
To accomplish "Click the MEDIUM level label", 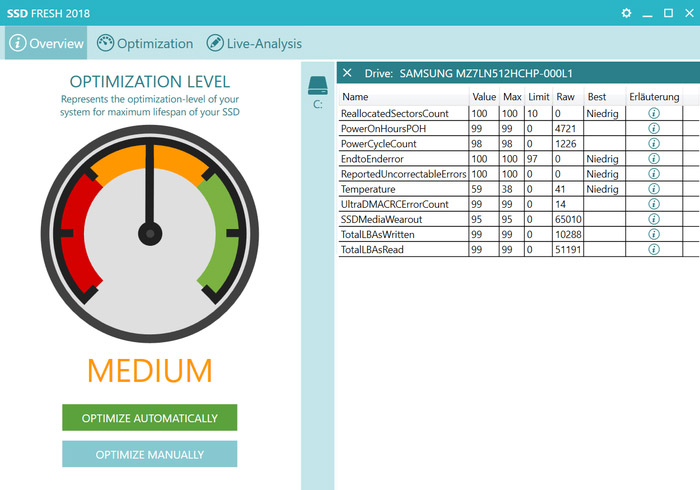I will (x=150, y=371).
